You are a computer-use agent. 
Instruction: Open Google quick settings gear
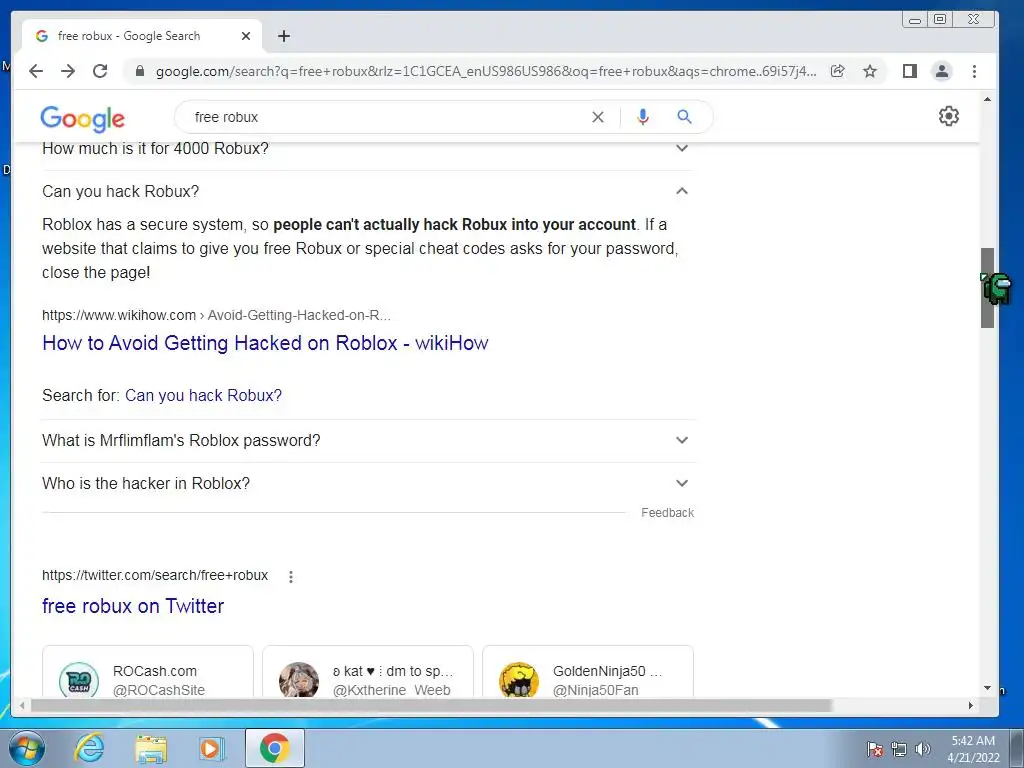[949, 116]
